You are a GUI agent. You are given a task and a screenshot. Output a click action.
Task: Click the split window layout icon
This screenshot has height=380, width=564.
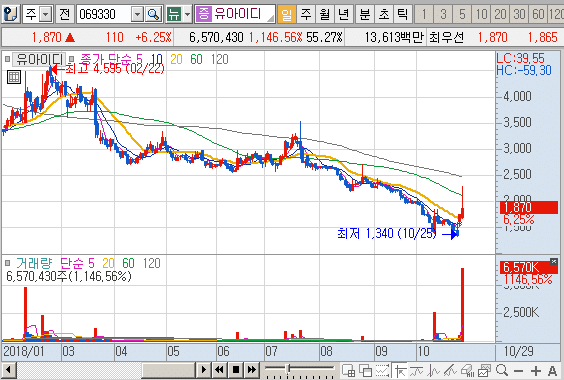pyautogui.click(x=349, y=370)
